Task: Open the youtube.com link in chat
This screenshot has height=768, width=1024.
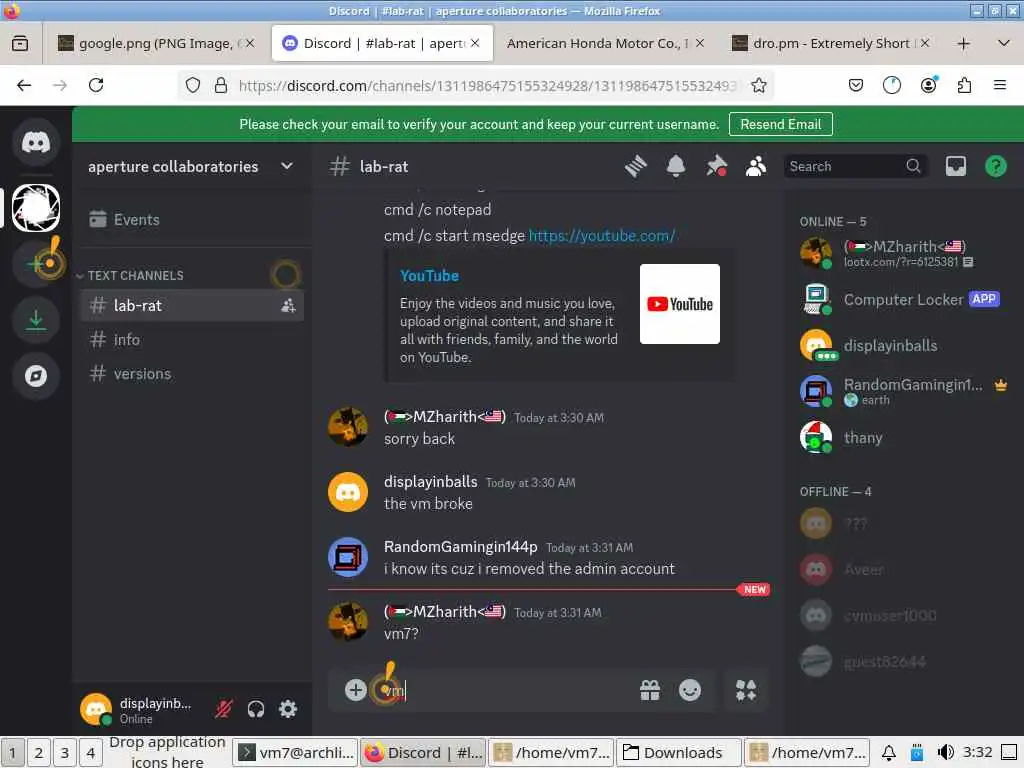Action: coord(601,236)
